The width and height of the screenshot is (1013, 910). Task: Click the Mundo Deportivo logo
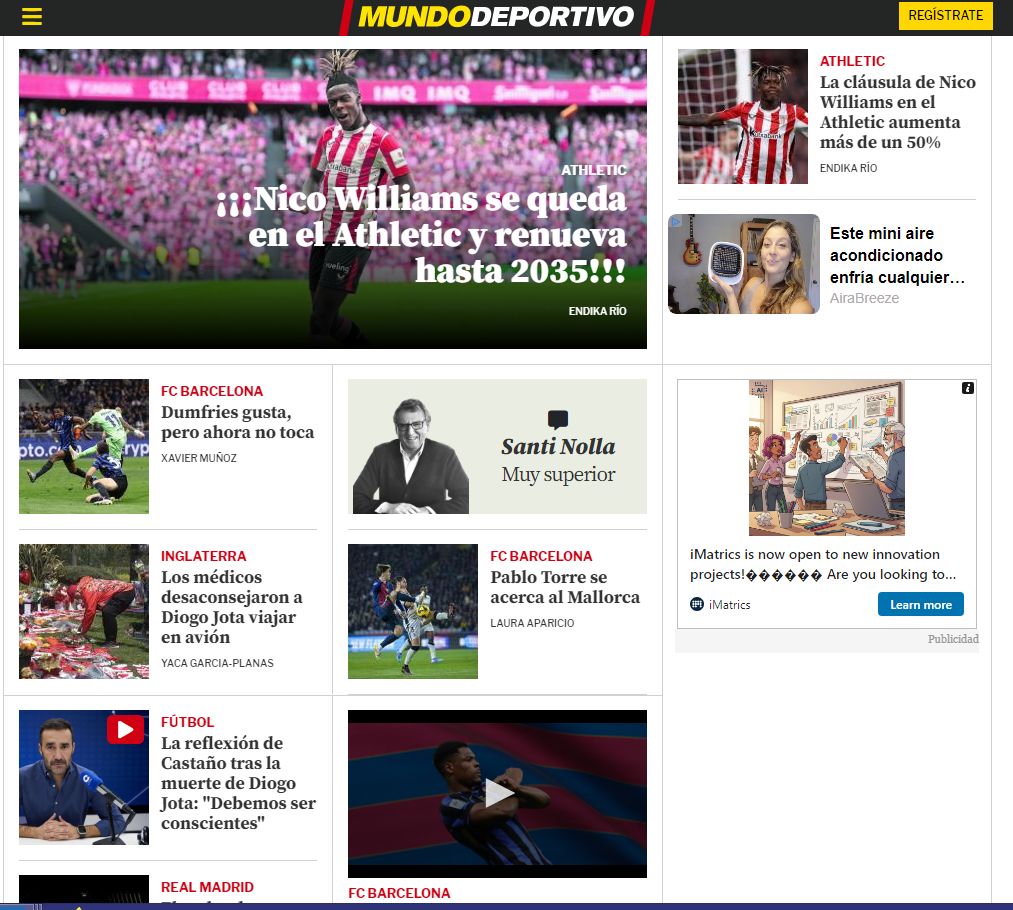(496, 17)
